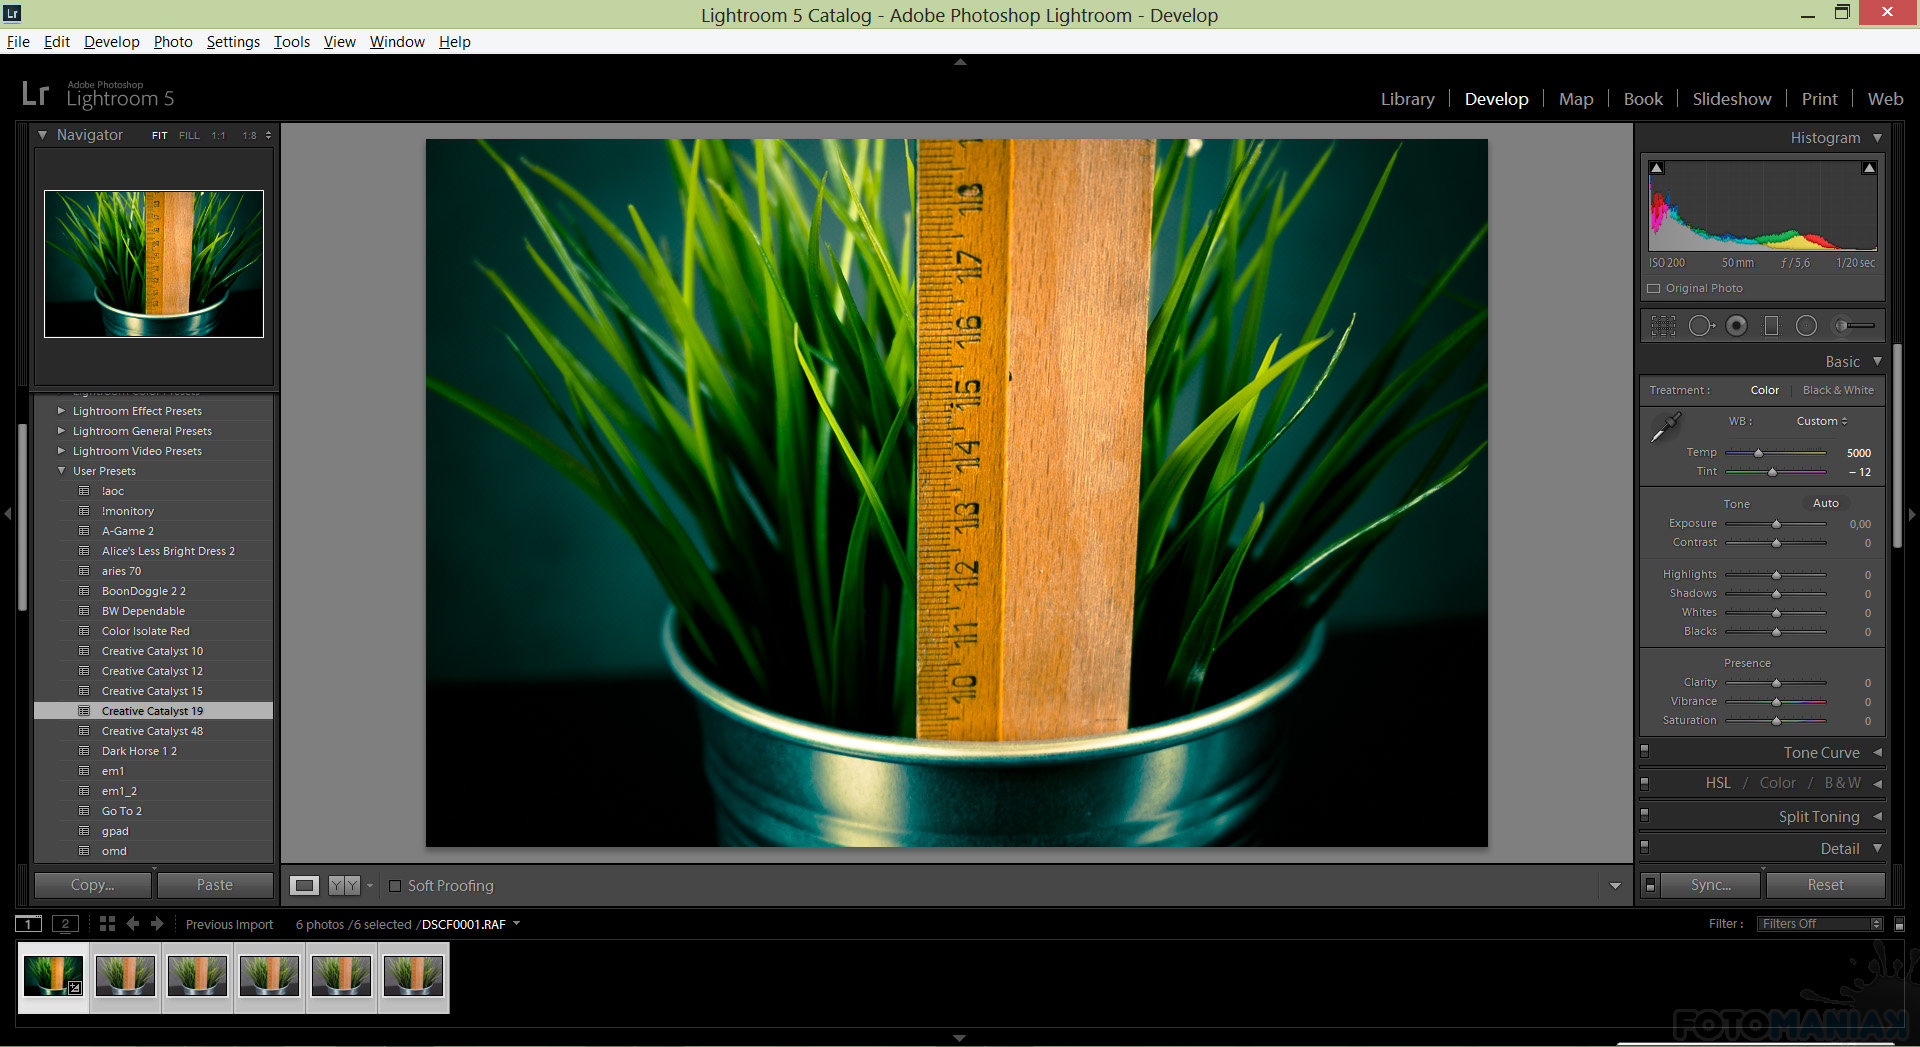
Task: Choose the Radial Filter tool
Action: tap(1806, 326)
